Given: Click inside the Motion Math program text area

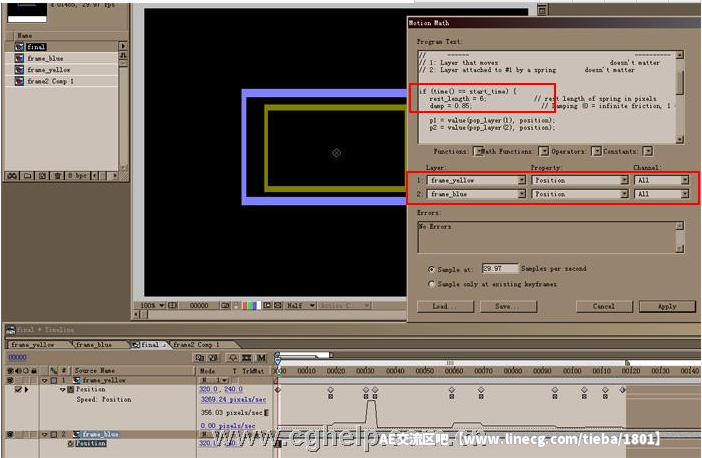Looking at the screenshot, I should pos(546,97).
